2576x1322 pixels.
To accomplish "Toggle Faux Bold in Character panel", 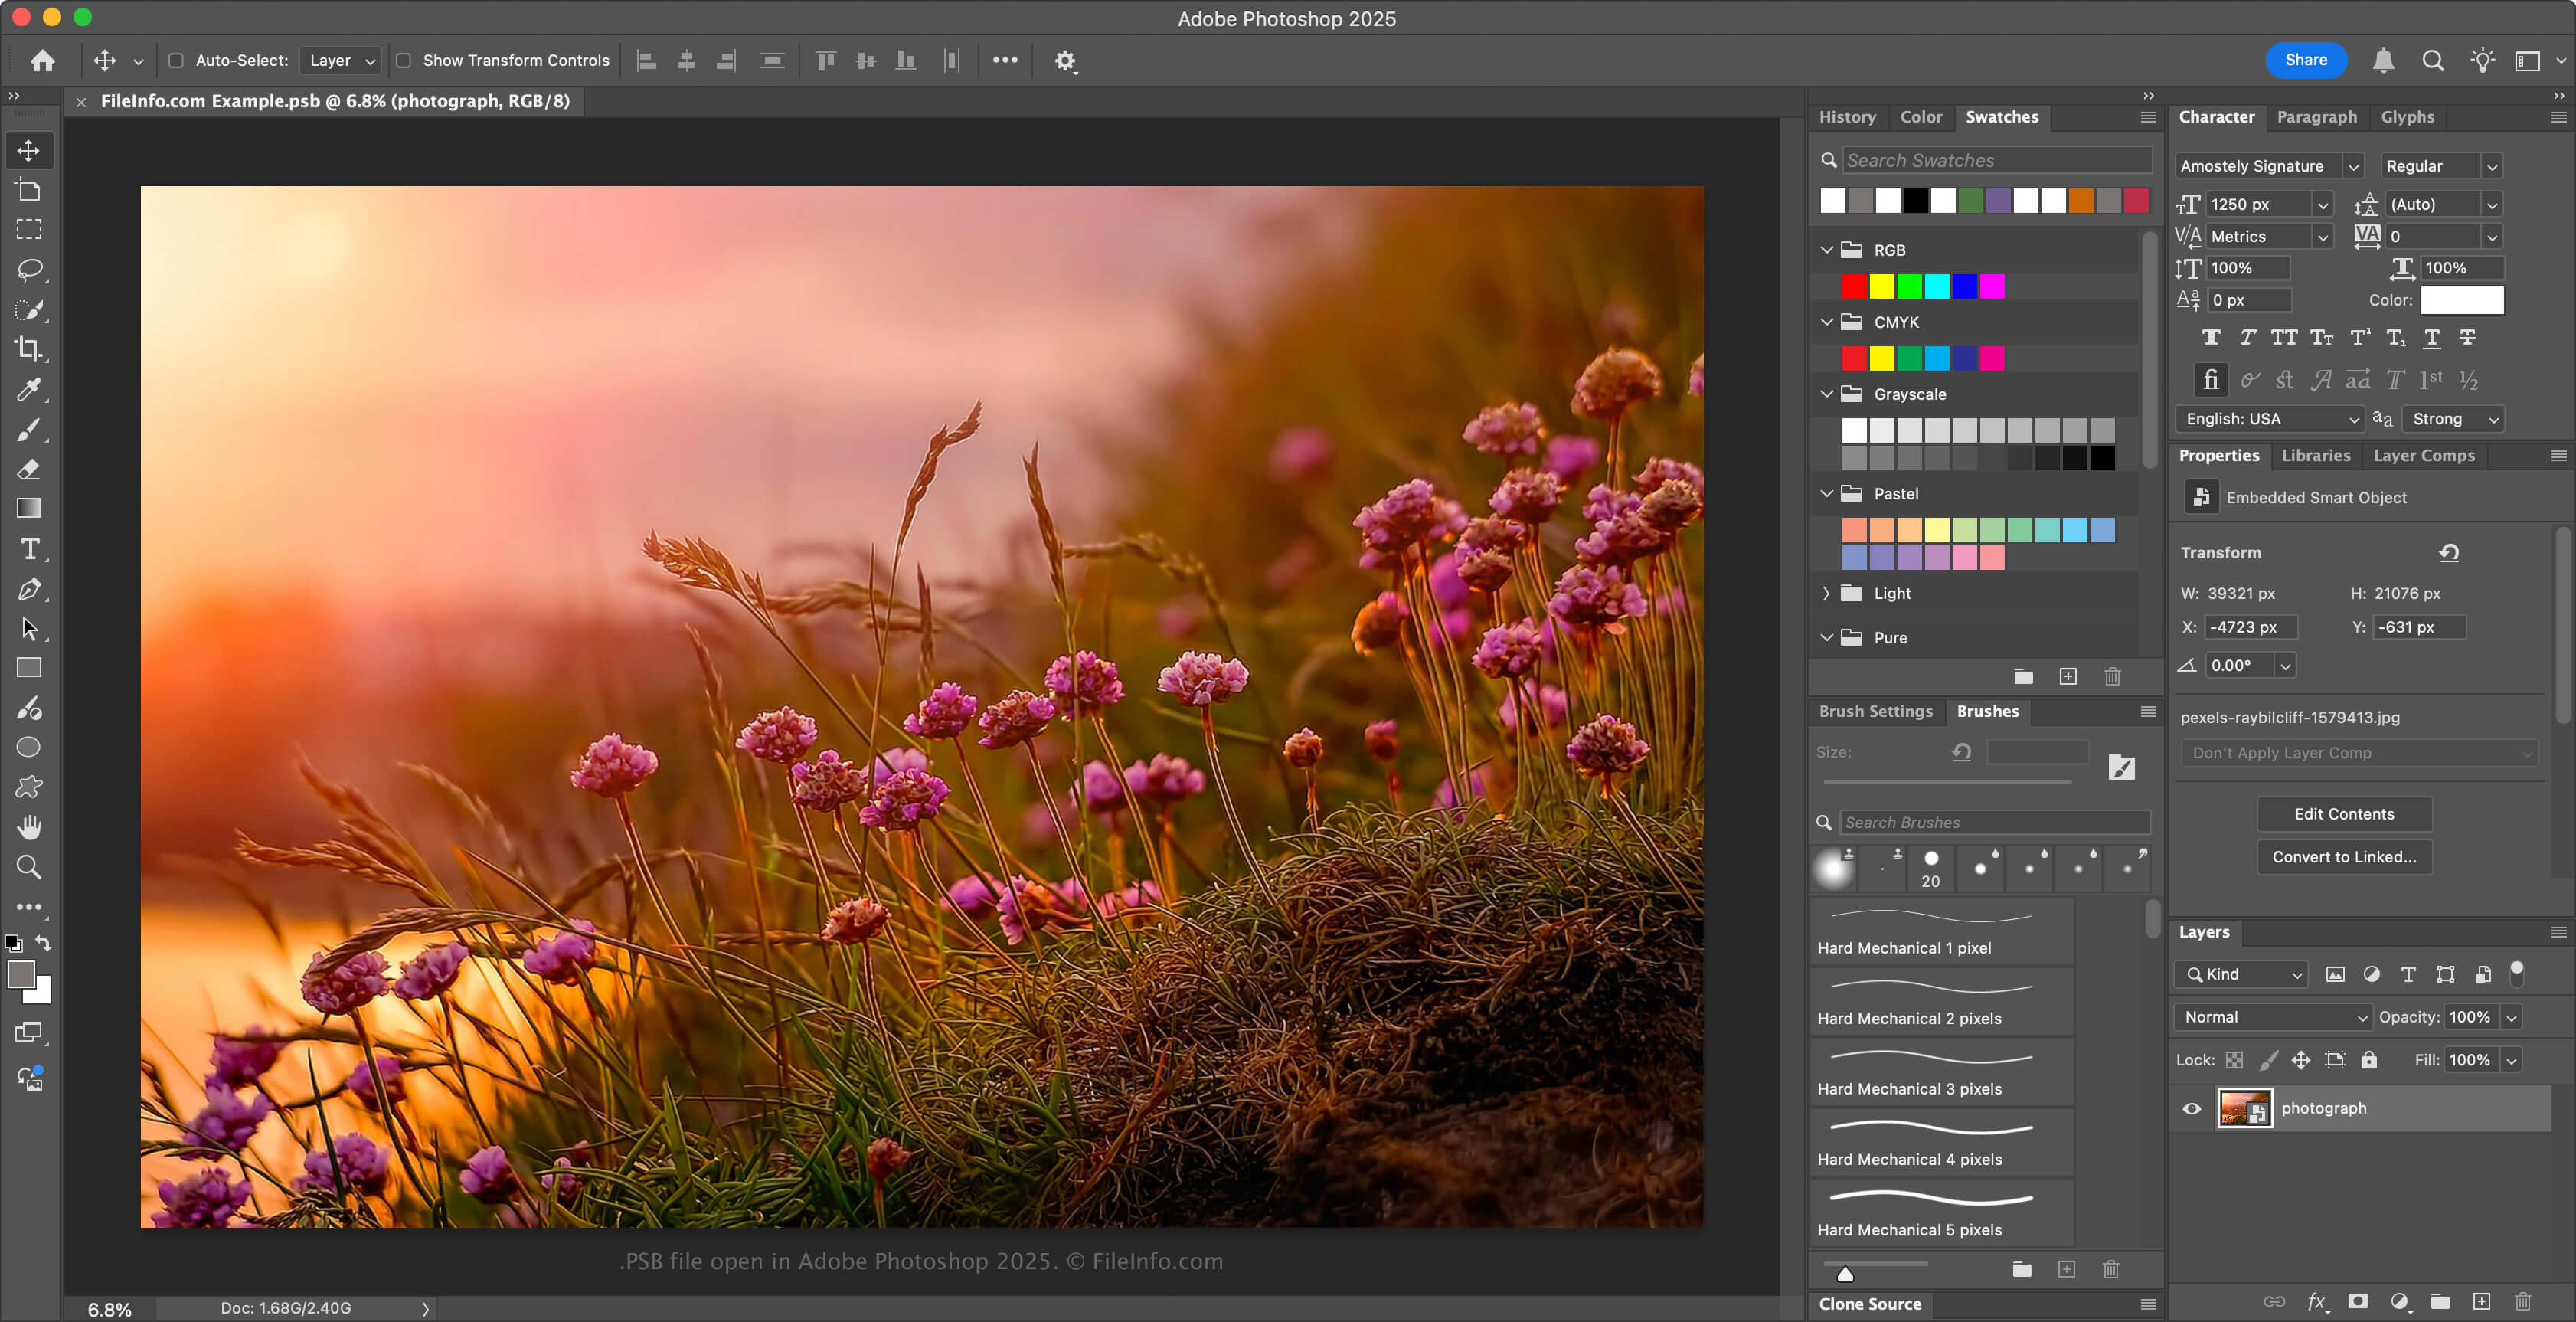I will pyautogui.click(x=2211, y=337).
